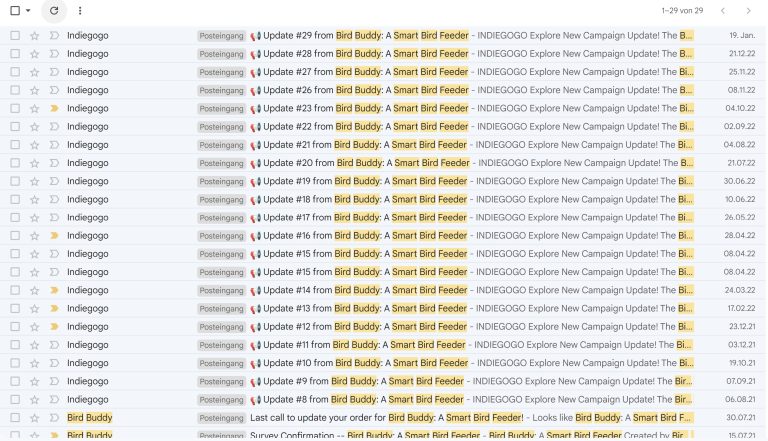
Task: Click sender Indiegogo on Update #16 row
Action: 88,236
